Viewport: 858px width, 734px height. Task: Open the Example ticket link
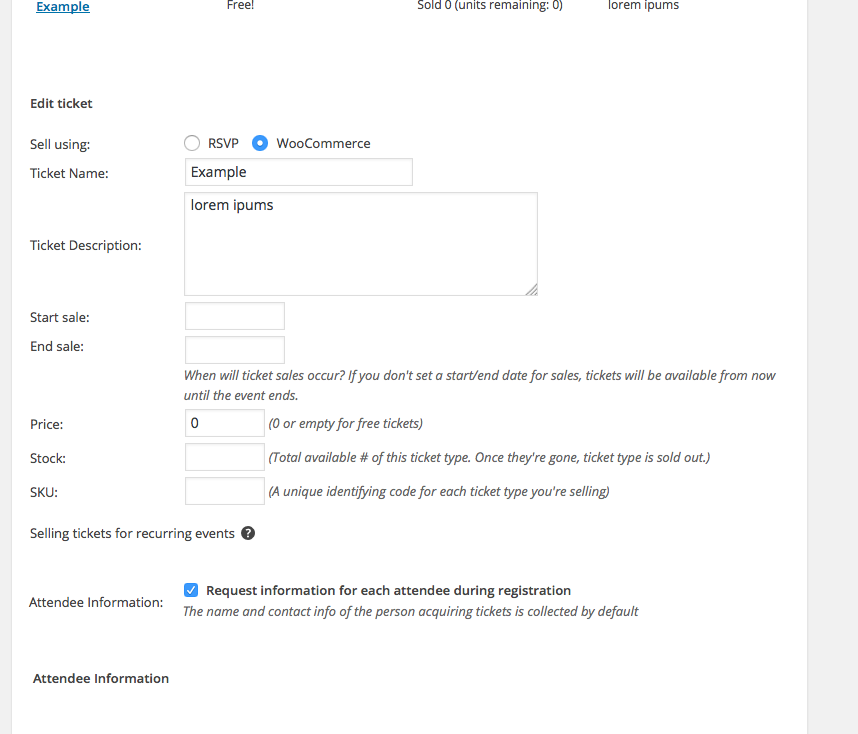pos(62,7)
